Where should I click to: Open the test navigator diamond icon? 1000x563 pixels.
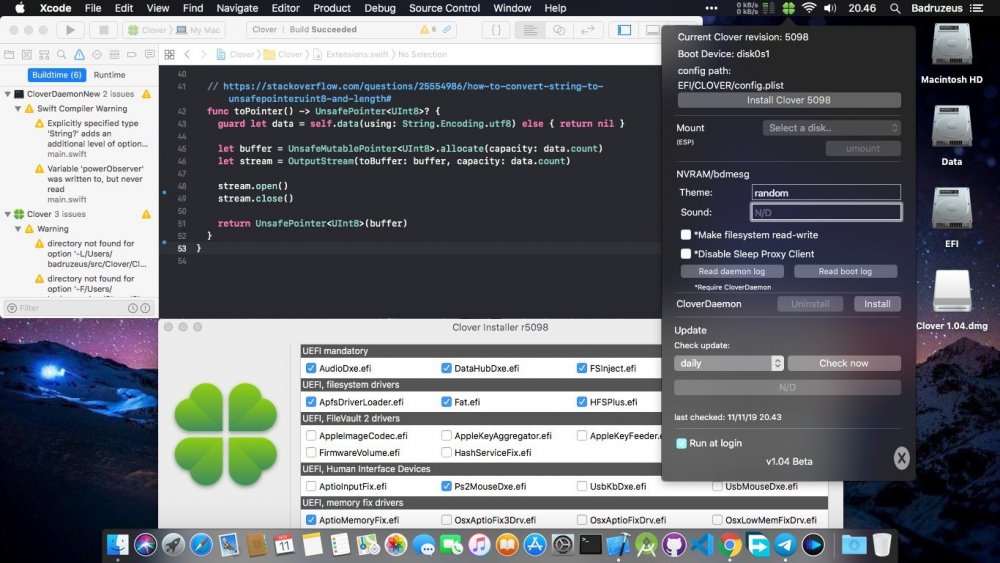97,55
